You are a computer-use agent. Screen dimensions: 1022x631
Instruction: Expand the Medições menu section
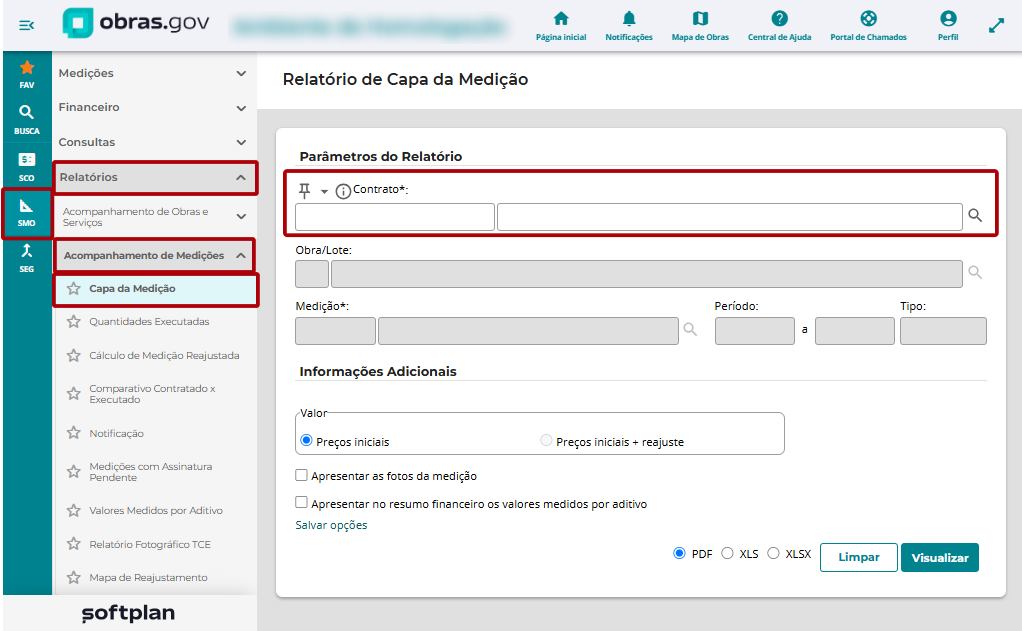[154, 73]
